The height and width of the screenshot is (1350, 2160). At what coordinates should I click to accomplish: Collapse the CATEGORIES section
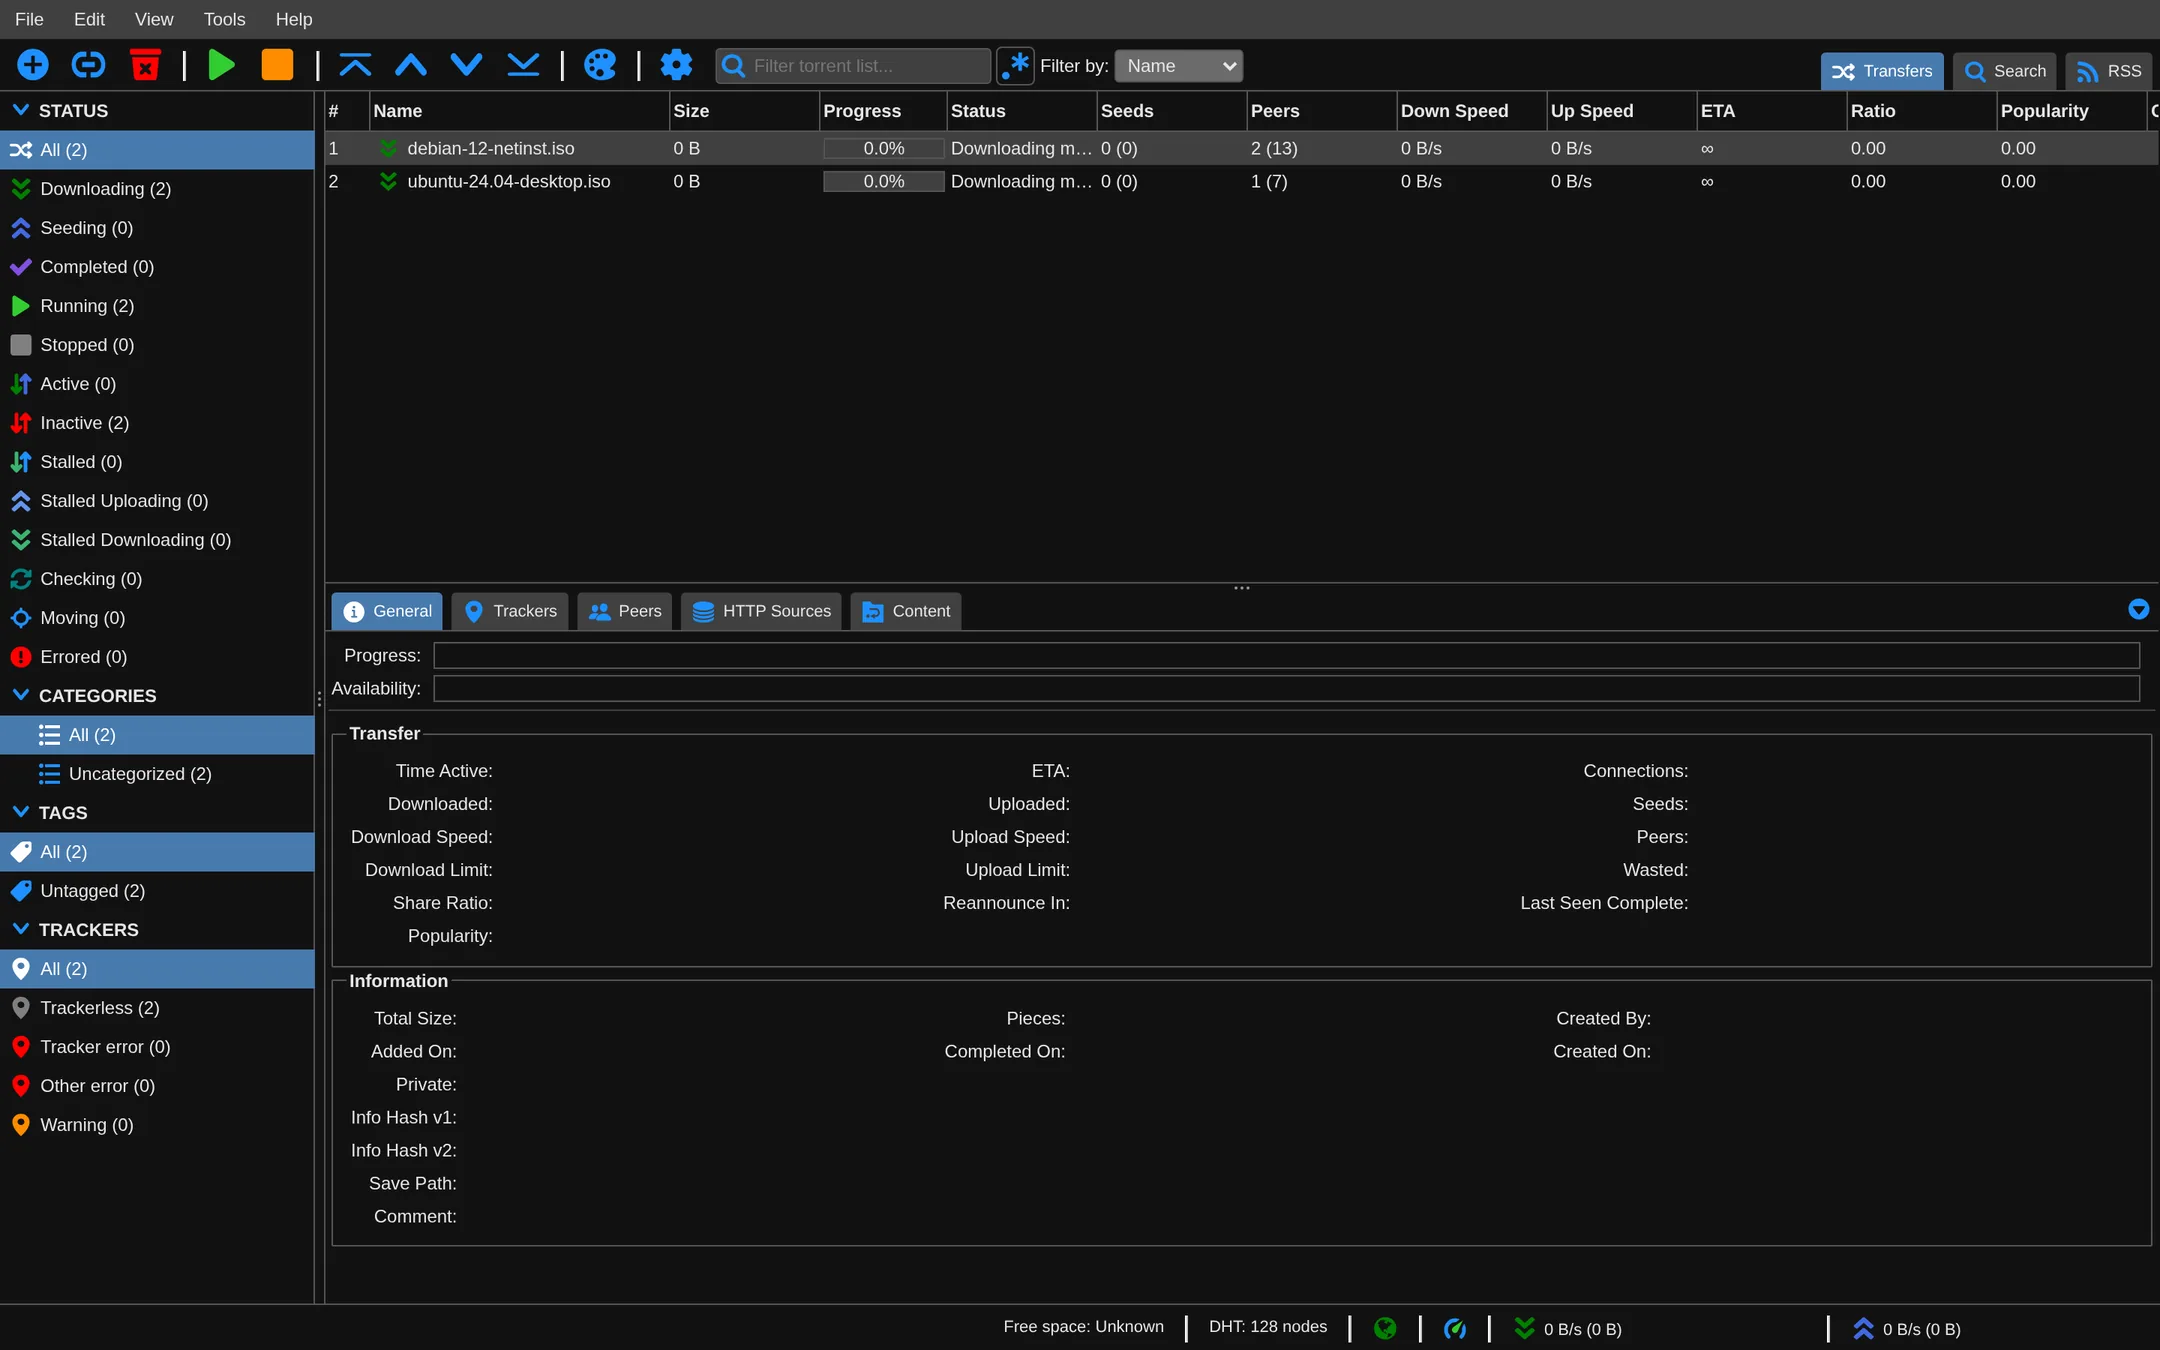coord(20,695)
